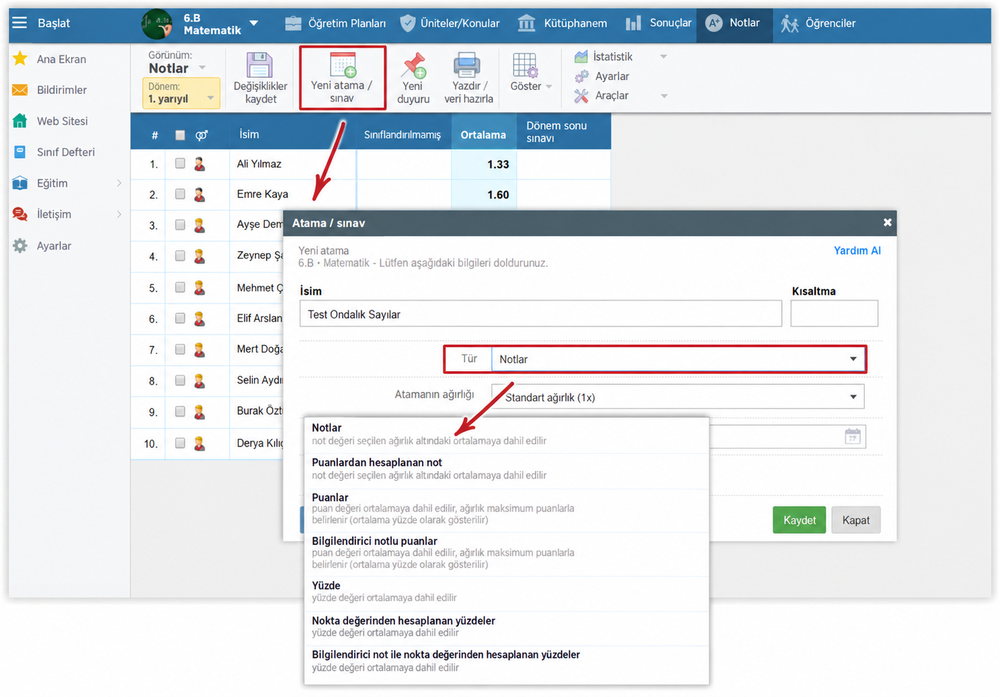The height and width of the screenshot is (697, 1000).
Task: Click the Göster grid icon
Action: [x=526, y=64]
